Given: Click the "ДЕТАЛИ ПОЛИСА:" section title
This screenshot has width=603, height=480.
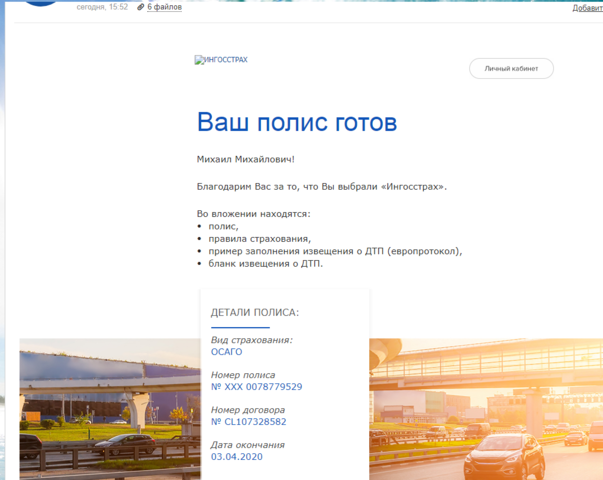Looking at the screenshot, I should 254,313.
